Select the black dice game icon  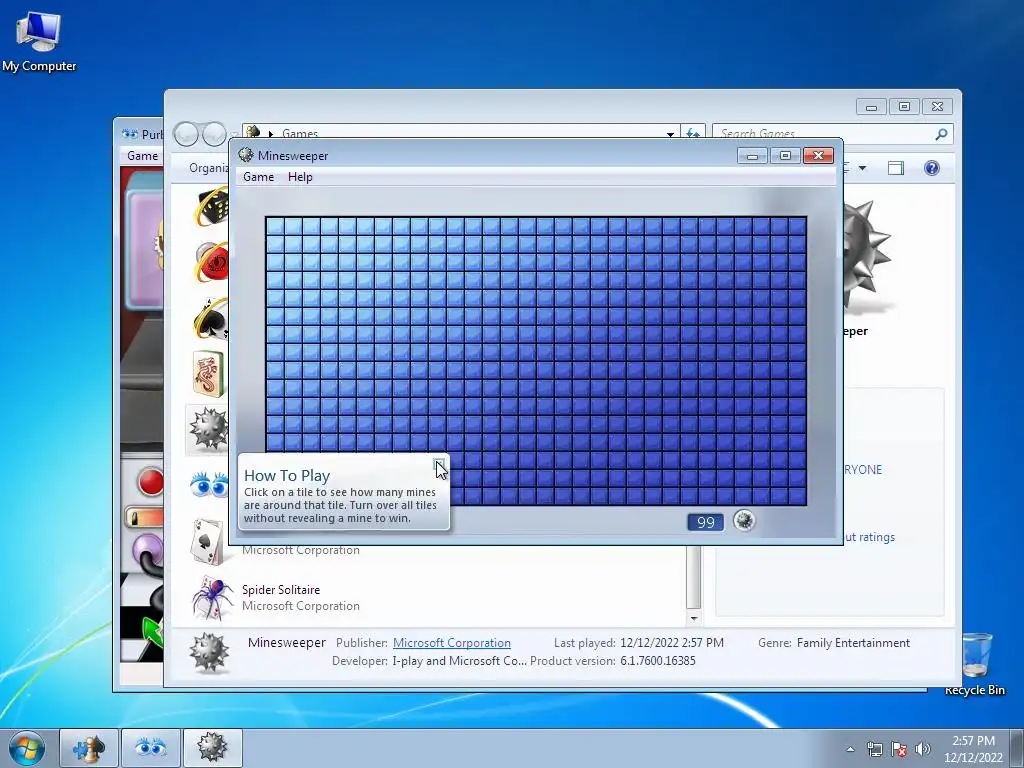211,206
